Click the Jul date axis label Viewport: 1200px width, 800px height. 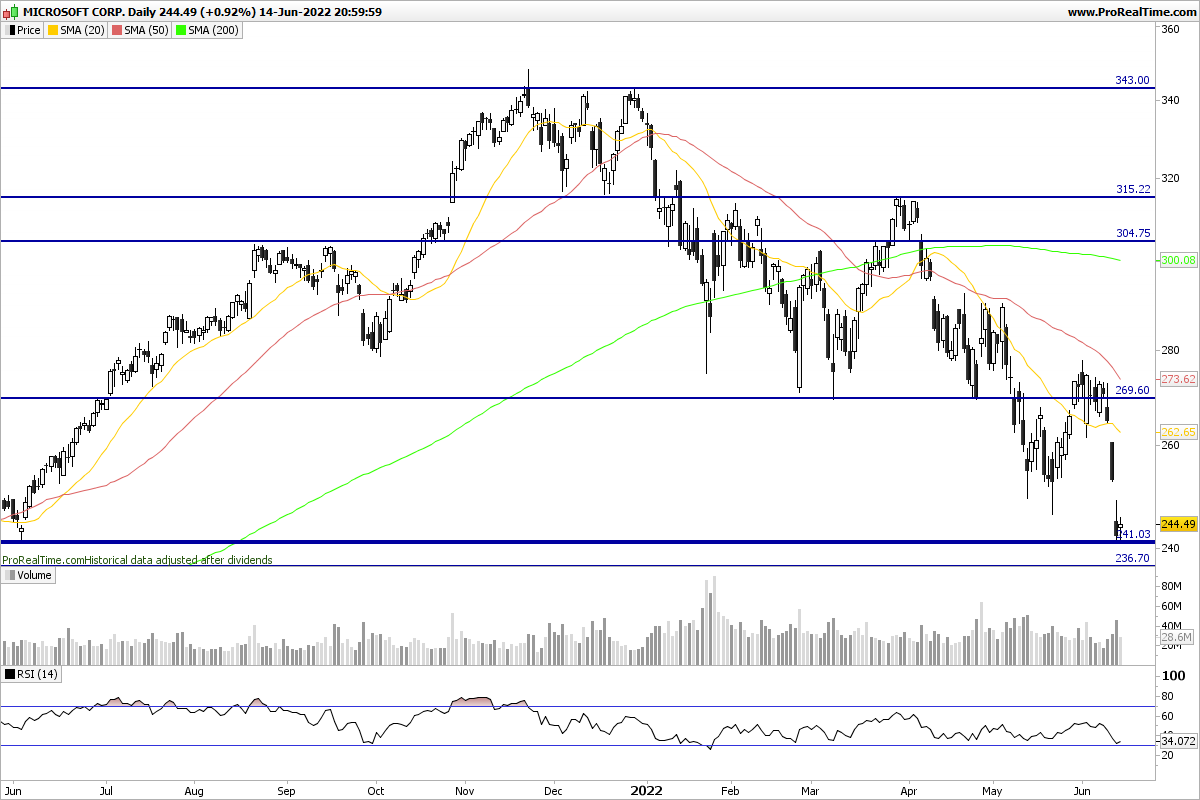coord(105,788)
